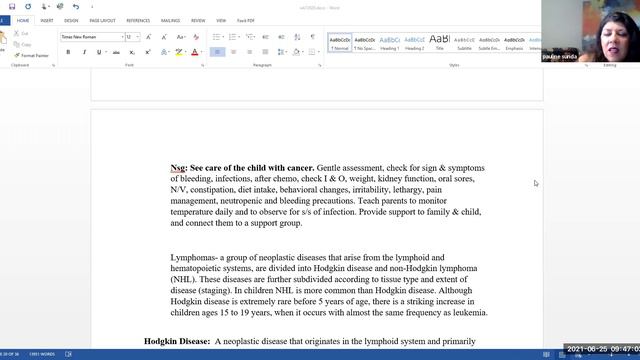Screen dimensions: 640x360
Task: Open the Borders dropdown
Action: 313,52
